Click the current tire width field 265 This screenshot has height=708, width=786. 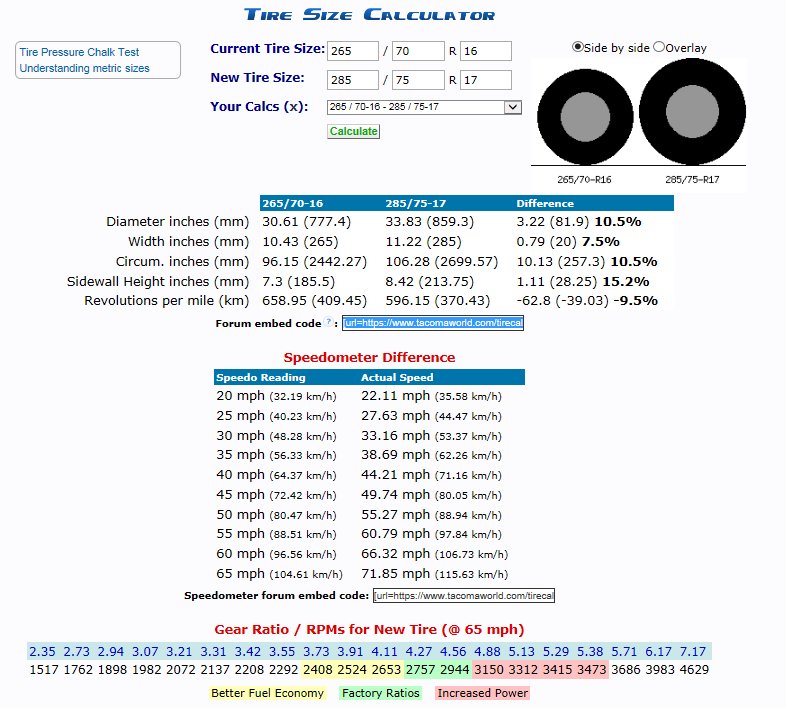(x=353, y=51)
